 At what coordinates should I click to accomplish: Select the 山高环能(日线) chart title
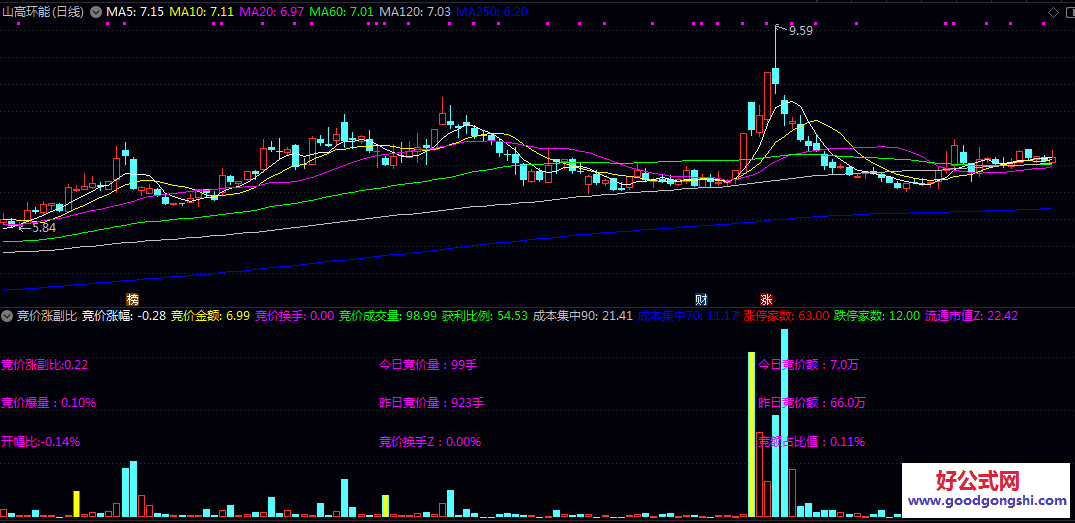pyautogui.click(x=44, y=12)
